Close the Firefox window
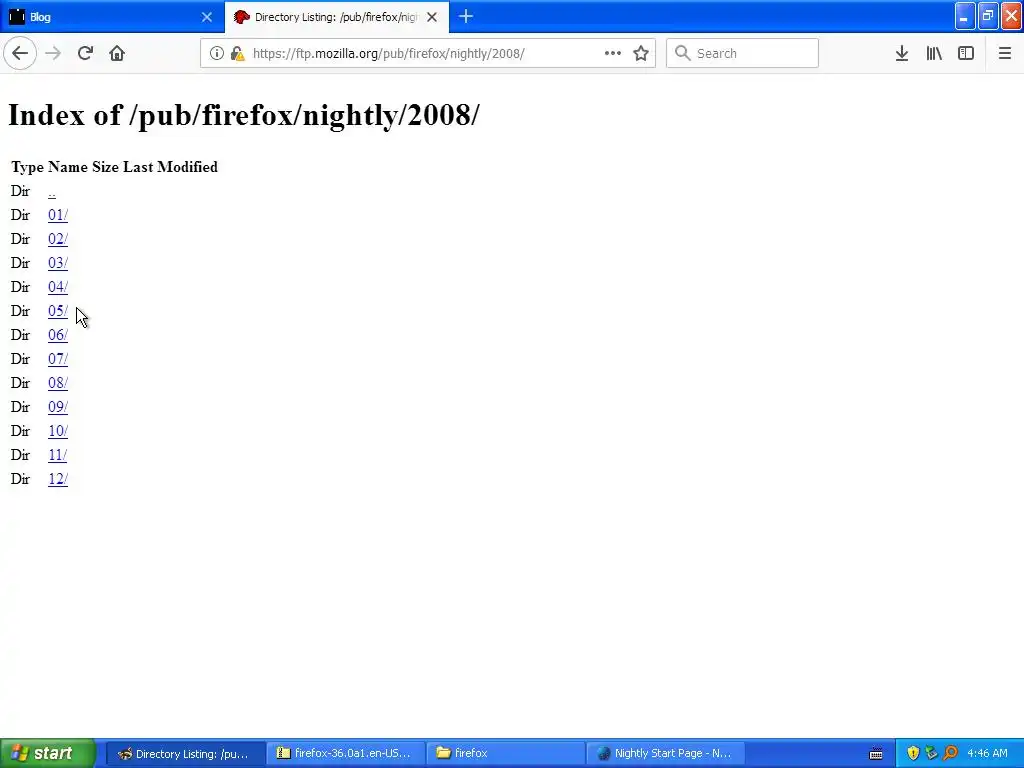Image resolution: width=1024 pixels, height=768 pixels. click(x=1012, y=17)
